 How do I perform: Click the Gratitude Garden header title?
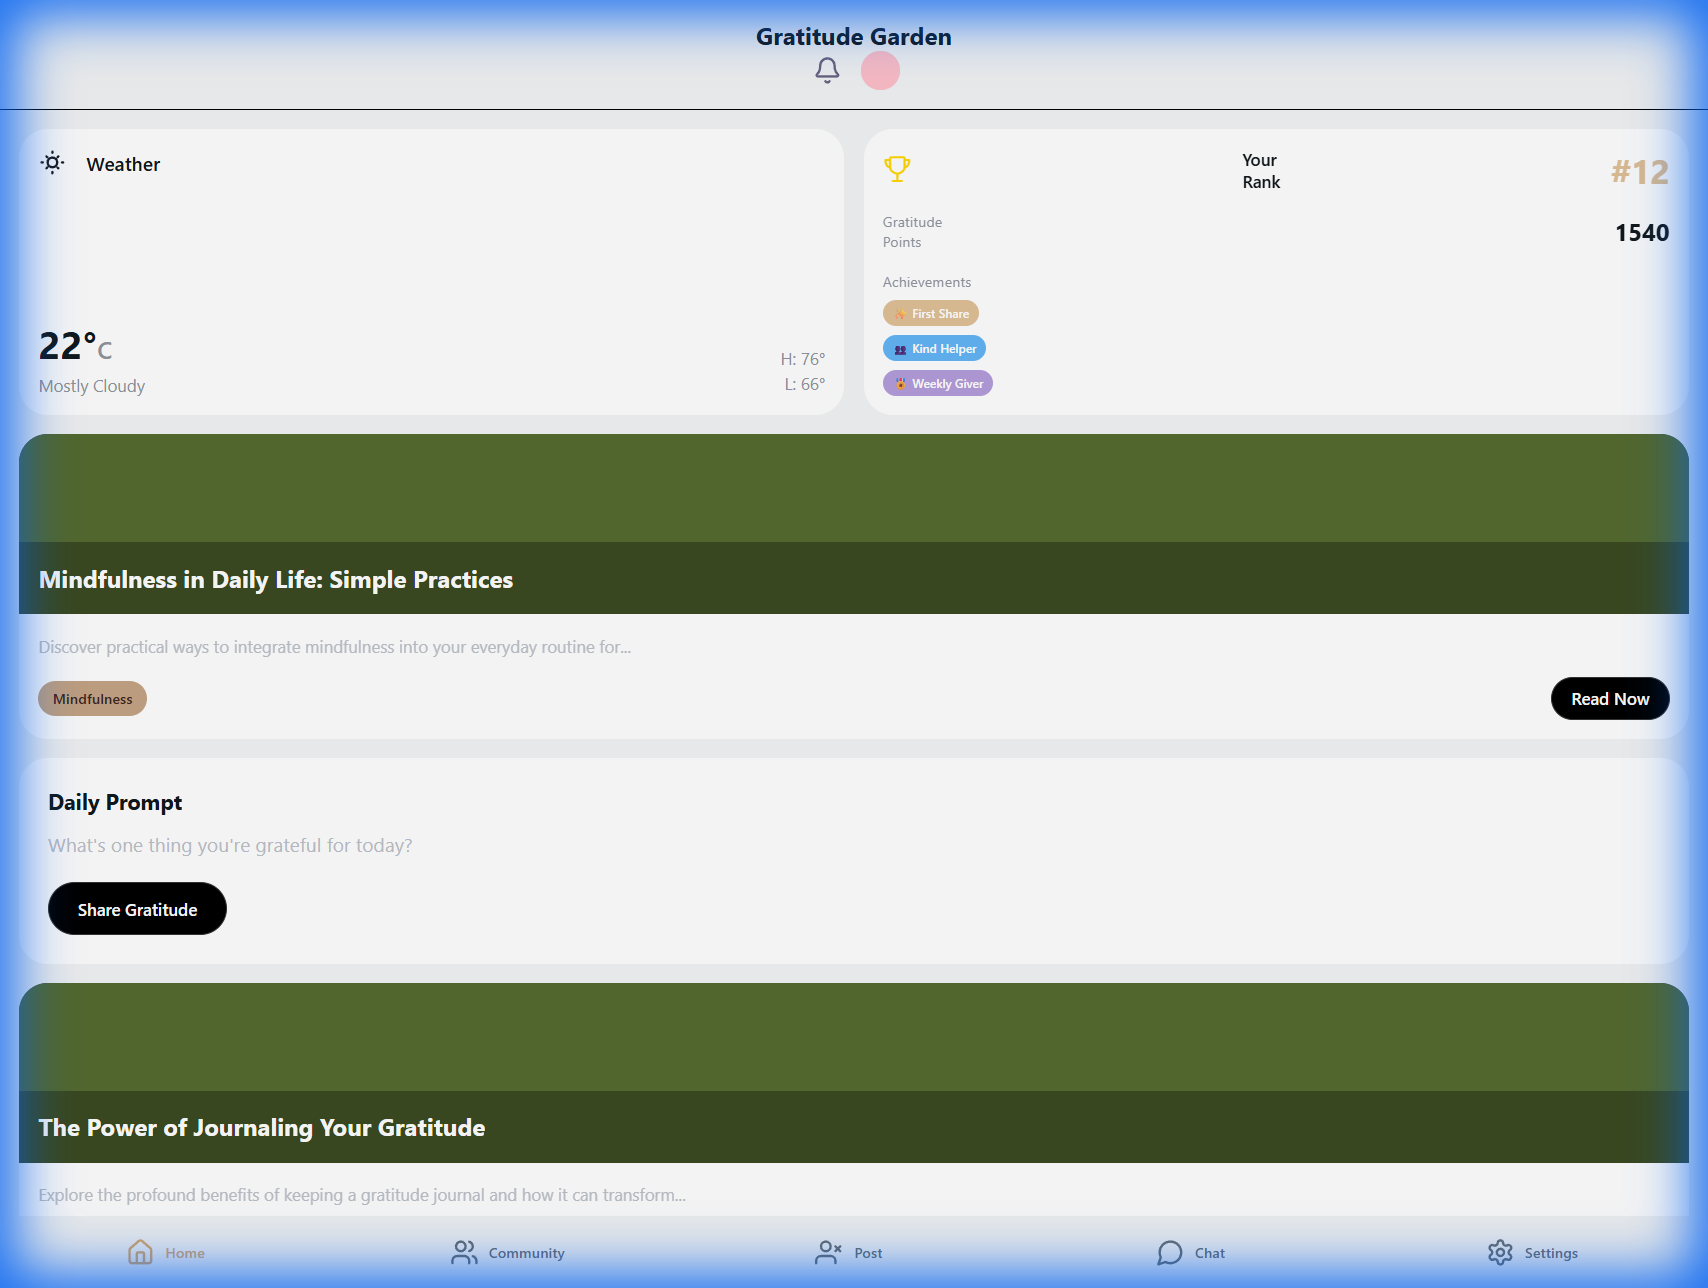coord(853,37)
